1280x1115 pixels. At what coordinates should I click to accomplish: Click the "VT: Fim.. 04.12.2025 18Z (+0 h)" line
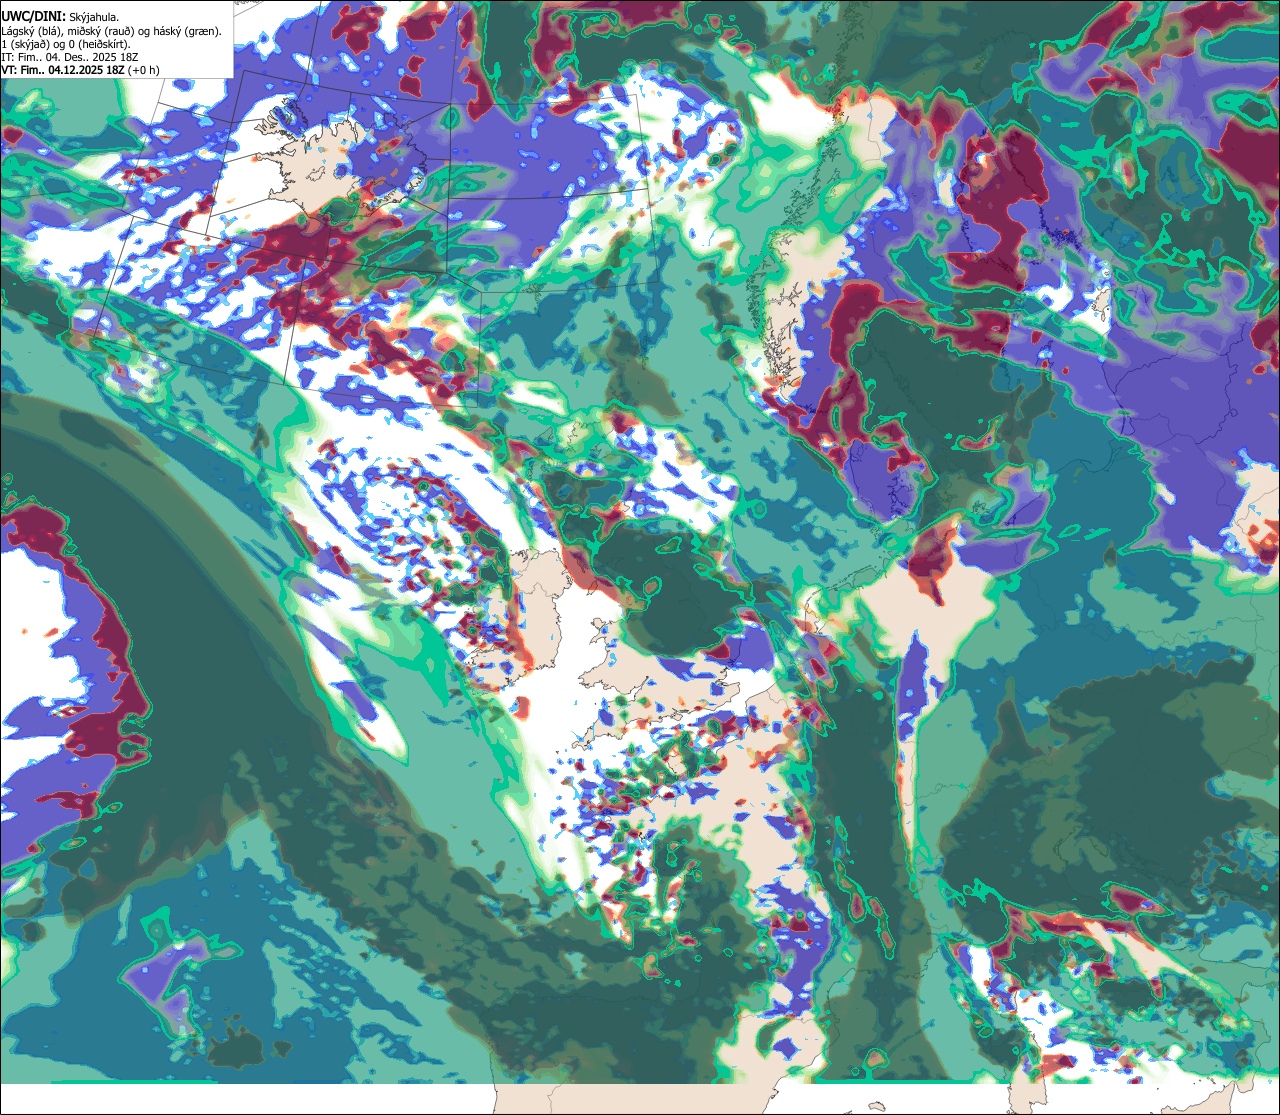[x=81, y=70]
